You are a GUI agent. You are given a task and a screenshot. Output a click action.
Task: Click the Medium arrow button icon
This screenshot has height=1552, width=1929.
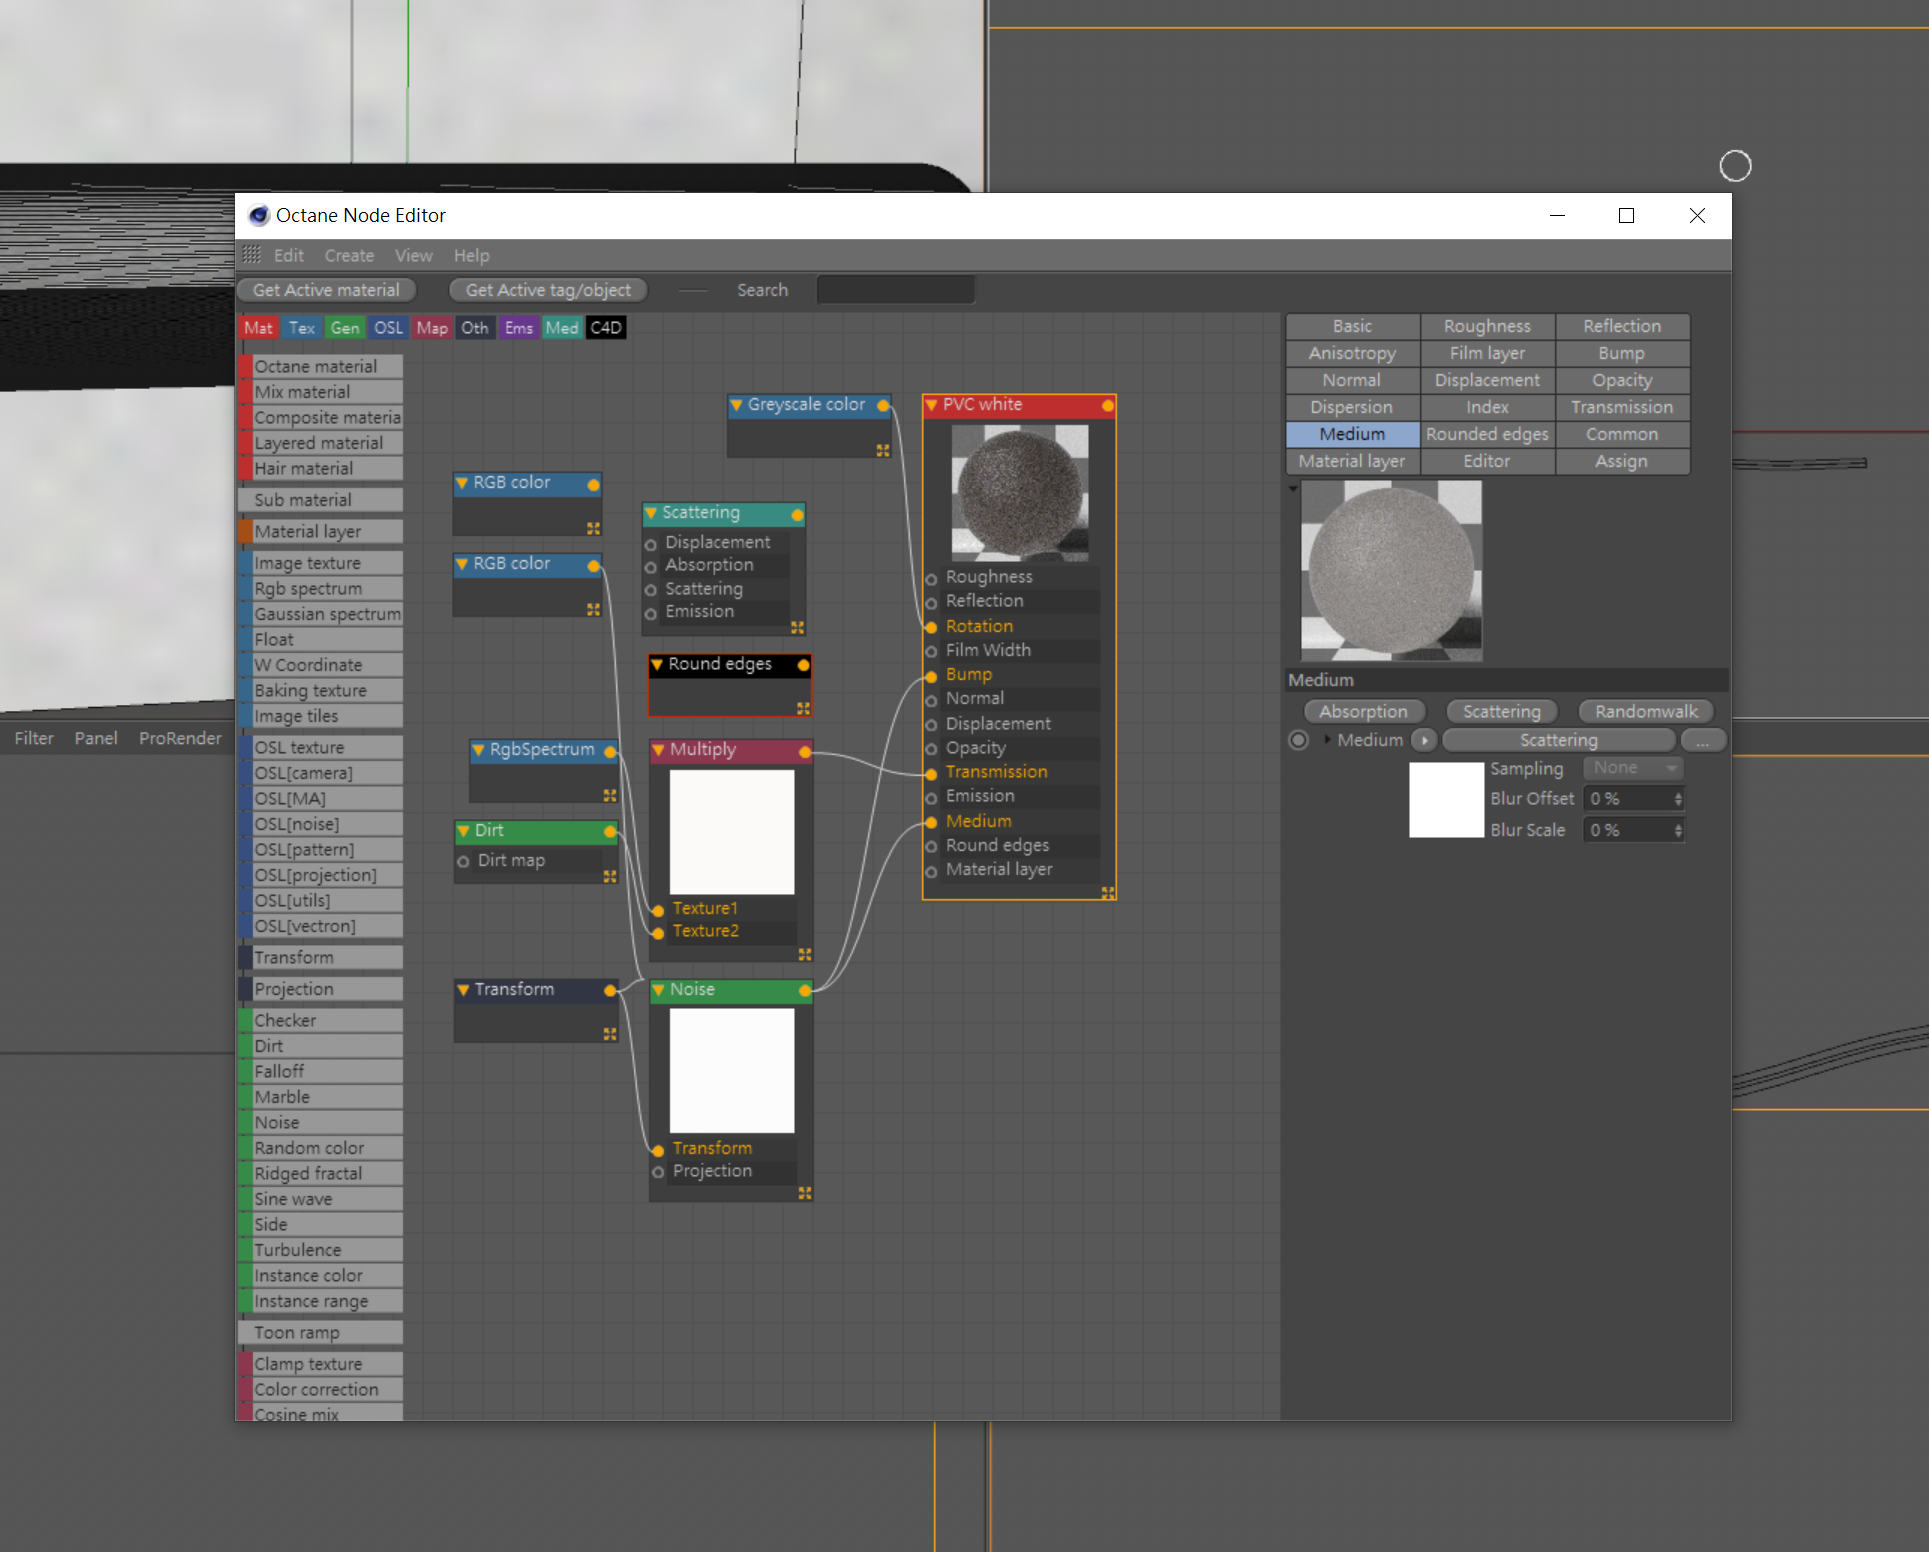pos(1424,740)
